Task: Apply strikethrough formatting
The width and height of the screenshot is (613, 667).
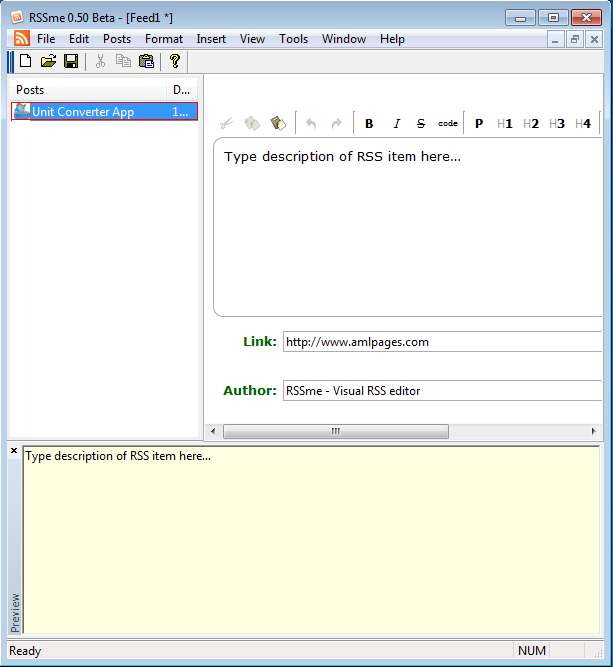Action: 421,124
